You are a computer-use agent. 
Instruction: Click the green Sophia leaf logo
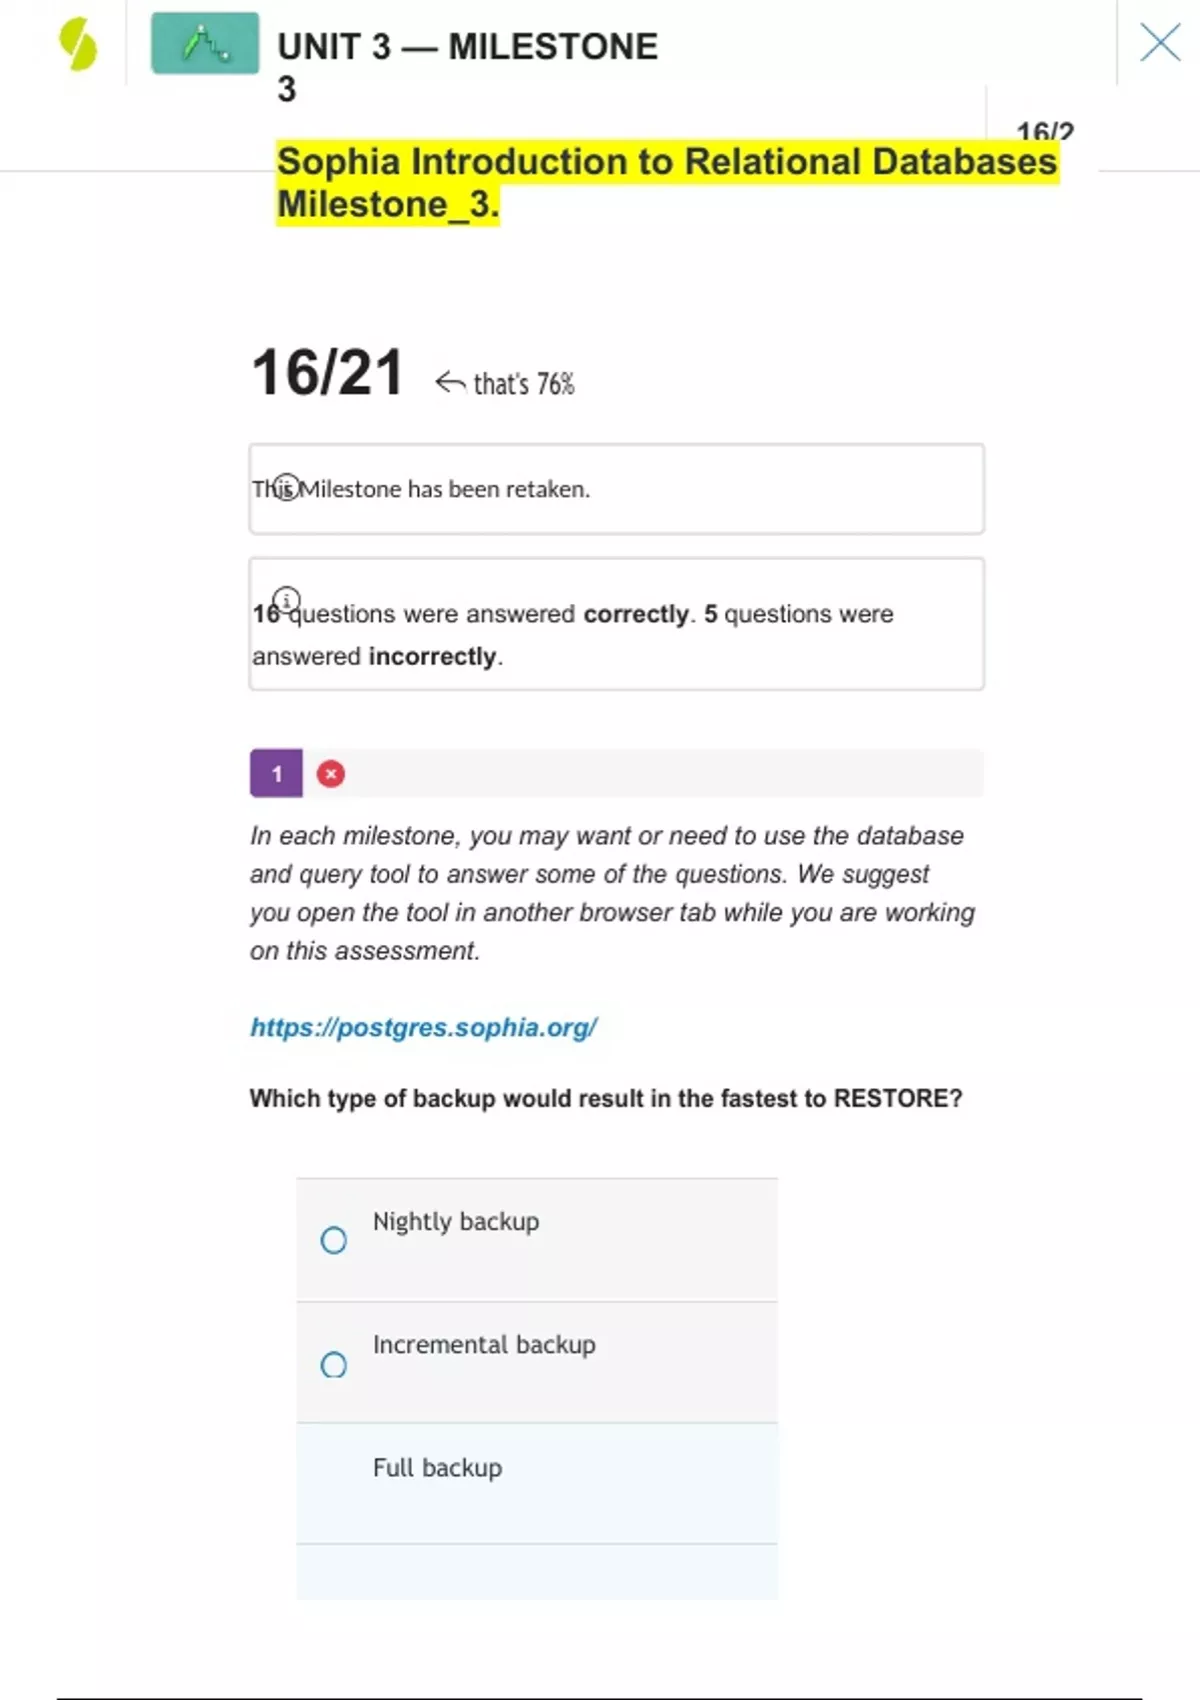pos(78,45)
